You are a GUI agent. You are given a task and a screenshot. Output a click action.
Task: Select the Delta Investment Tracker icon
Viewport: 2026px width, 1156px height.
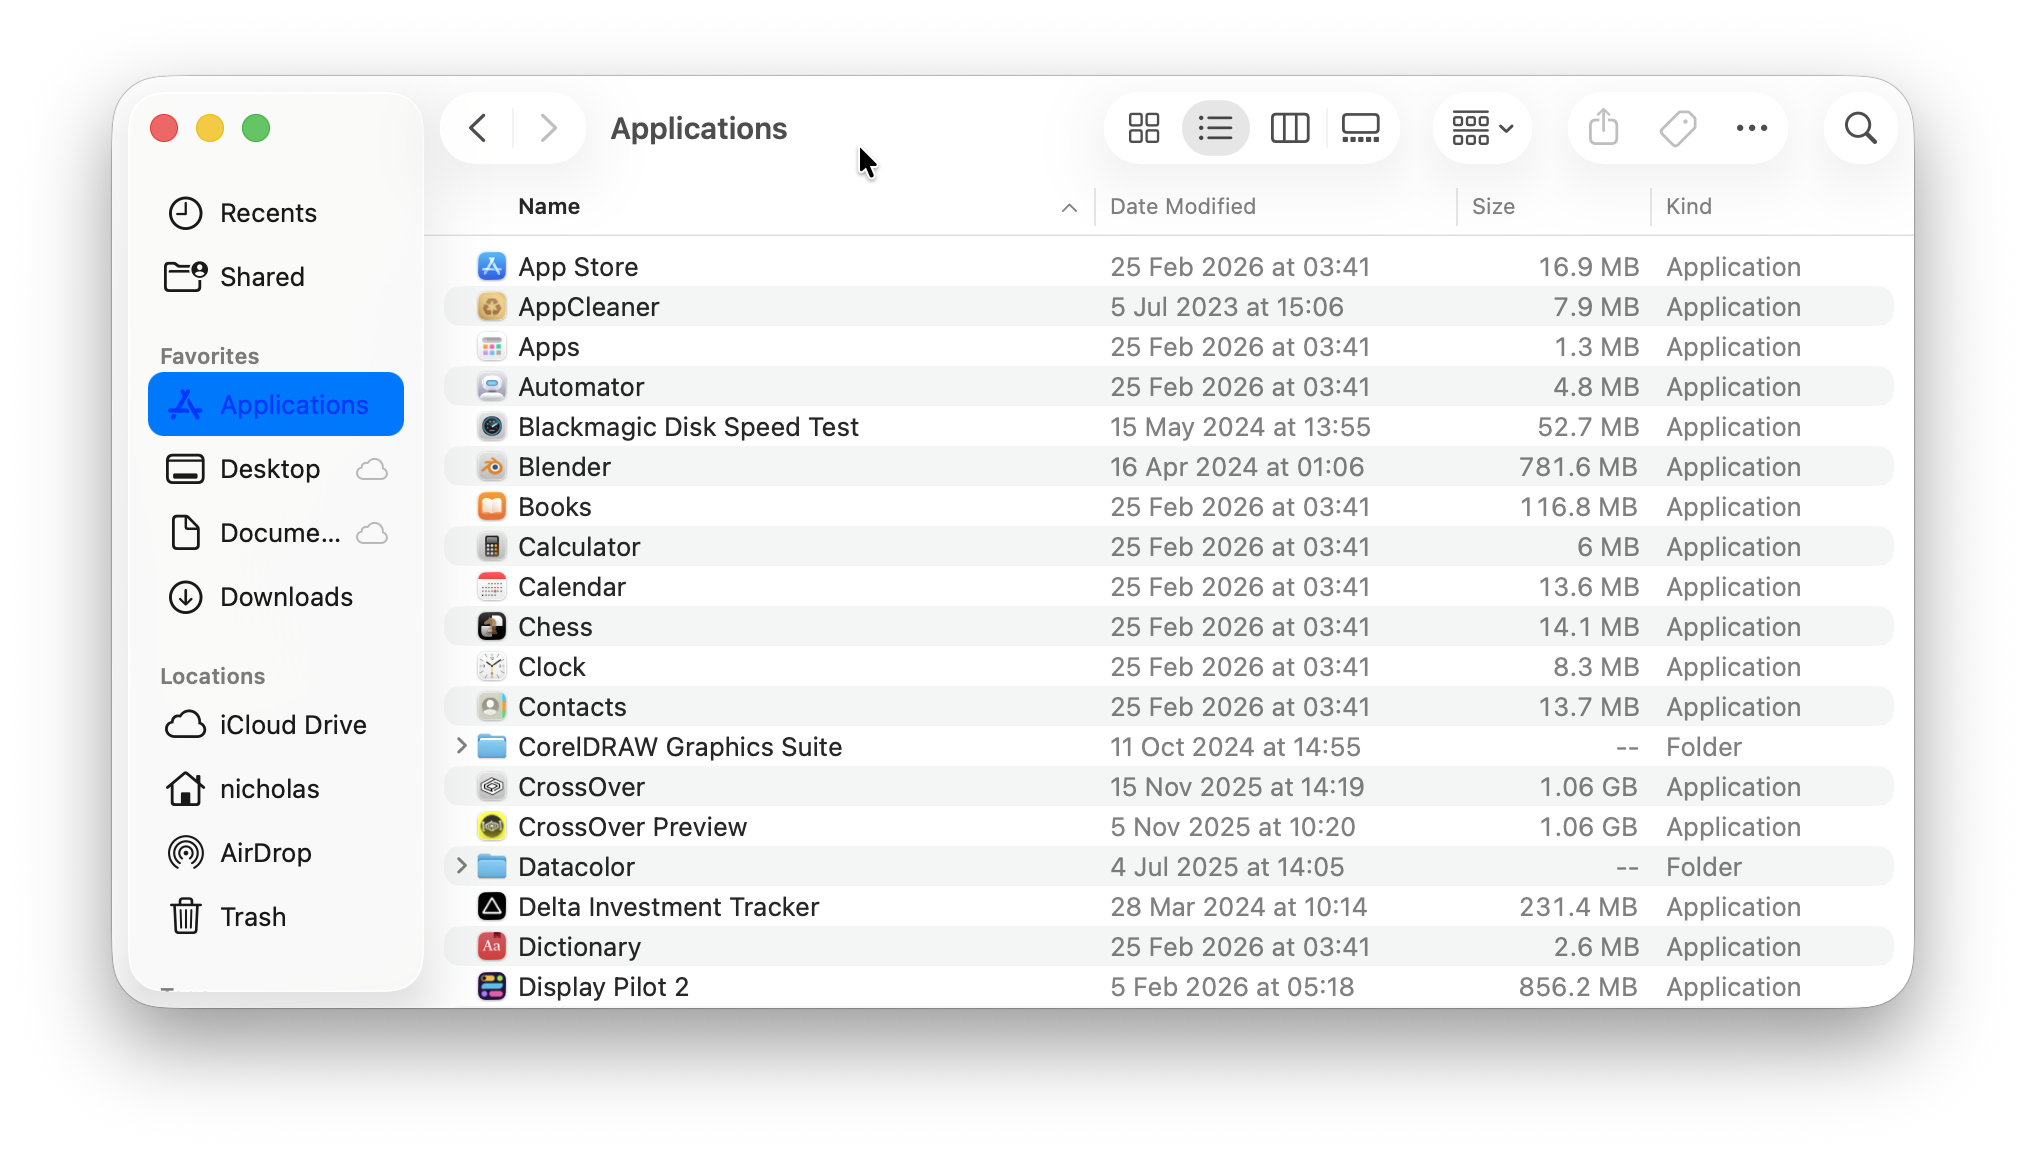491,906
